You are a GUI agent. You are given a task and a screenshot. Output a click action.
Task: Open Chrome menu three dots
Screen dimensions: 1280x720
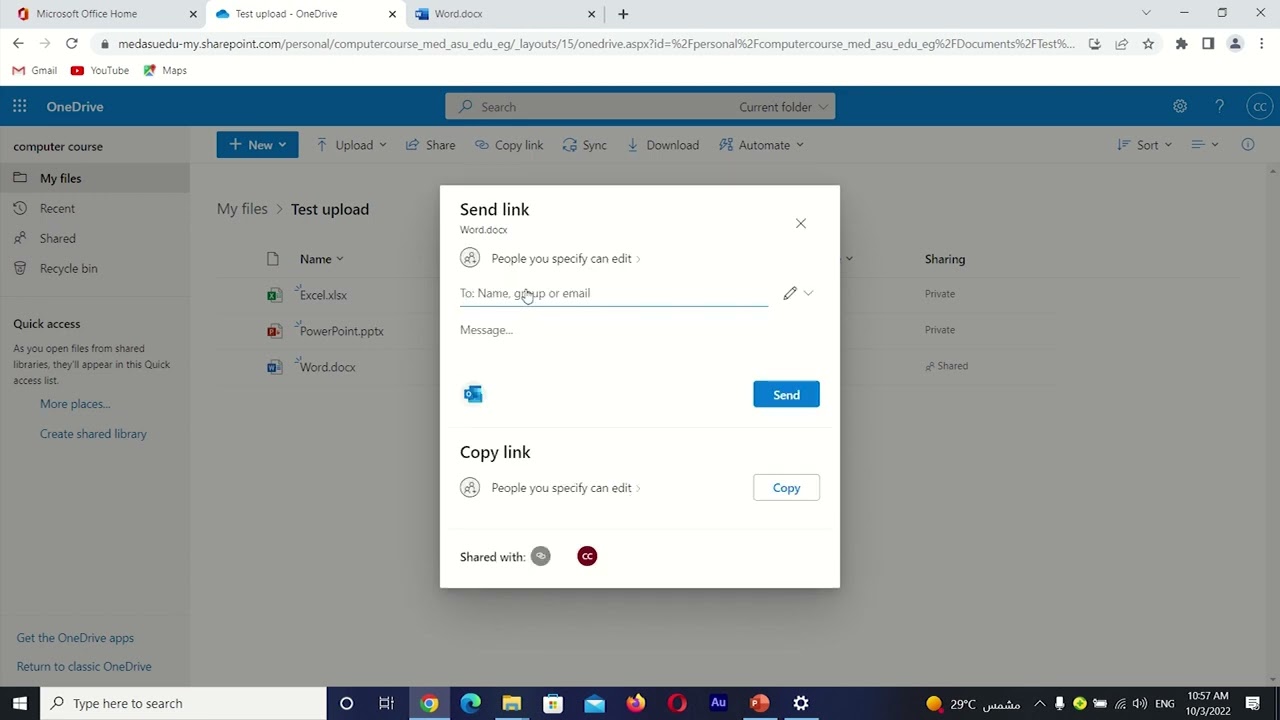1262,44
